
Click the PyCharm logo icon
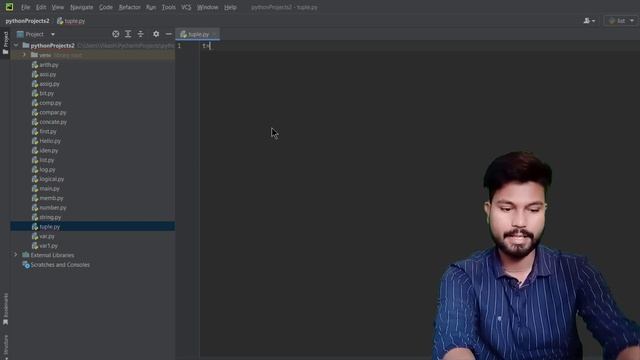[9, 7]
